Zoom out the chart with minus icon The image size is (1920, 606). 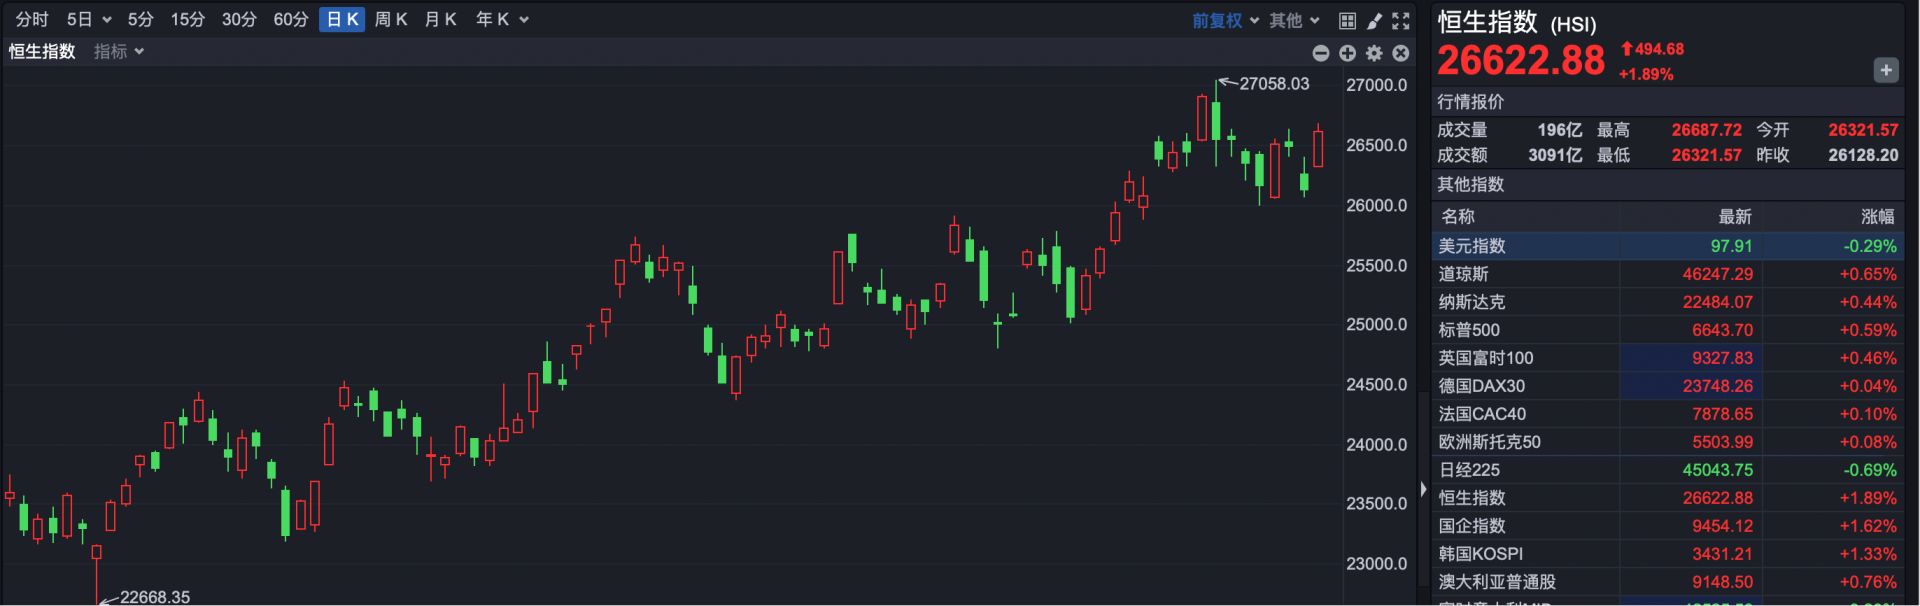1321,53
